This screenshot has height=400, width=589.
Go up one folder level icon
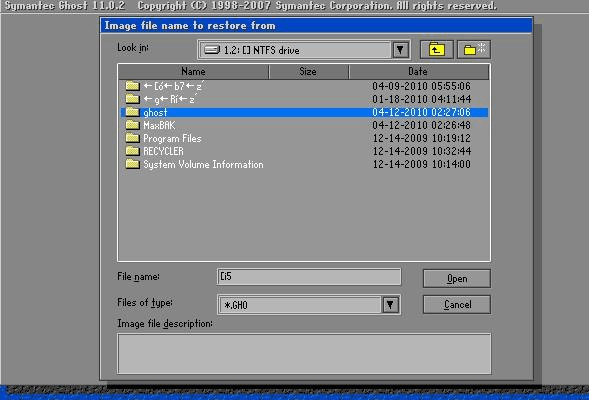point(436,50)
